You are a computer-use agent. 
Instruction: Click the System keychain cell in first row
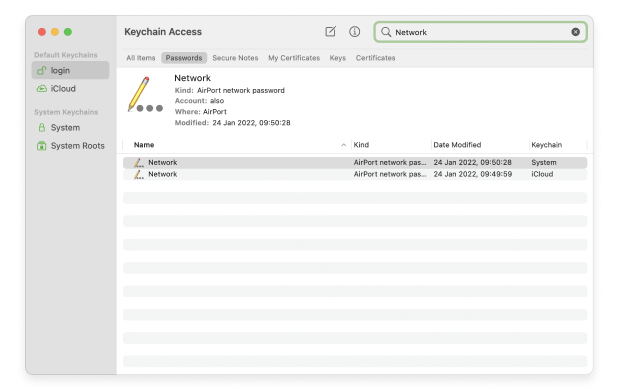click(544, 163)
